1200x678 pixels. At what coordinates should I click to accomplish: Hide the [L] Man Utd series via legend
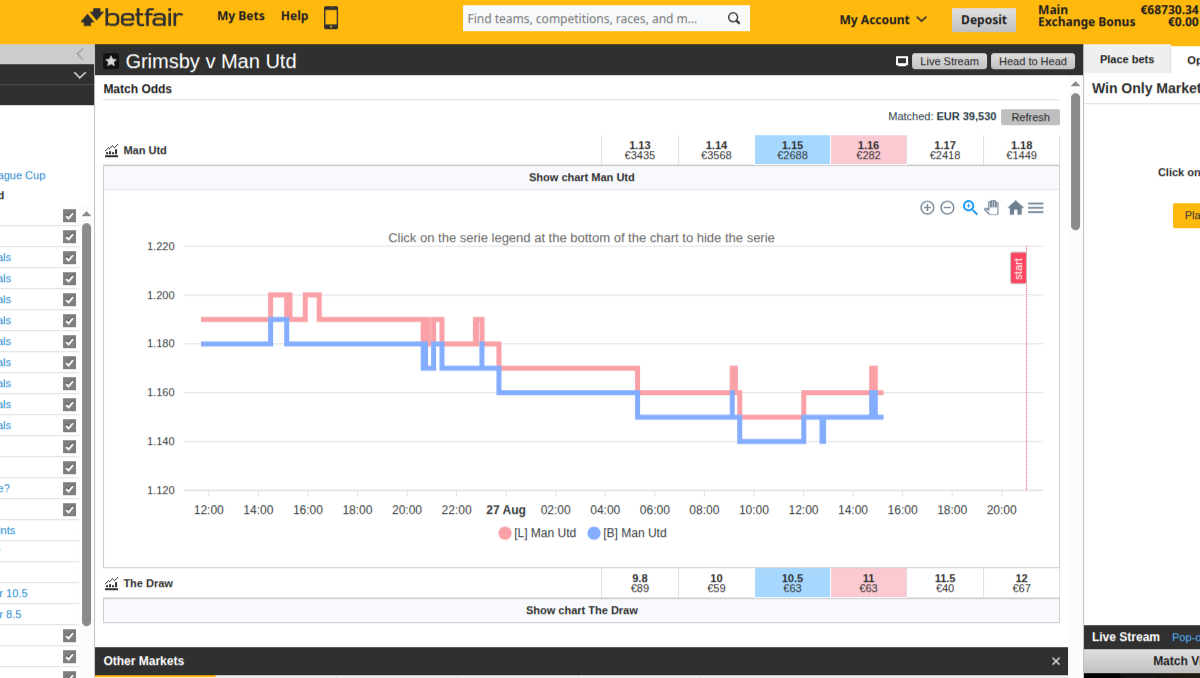[537, 534]
